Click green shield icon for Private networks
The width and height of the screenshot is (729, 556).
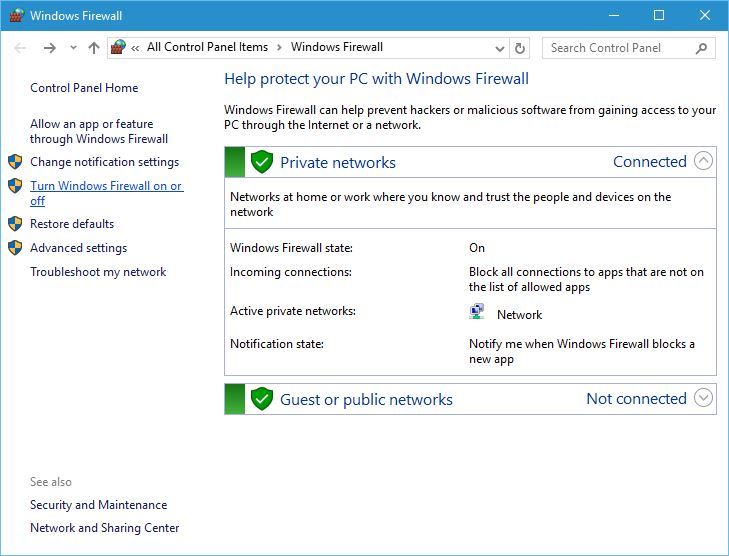click(x=262, y=162)
